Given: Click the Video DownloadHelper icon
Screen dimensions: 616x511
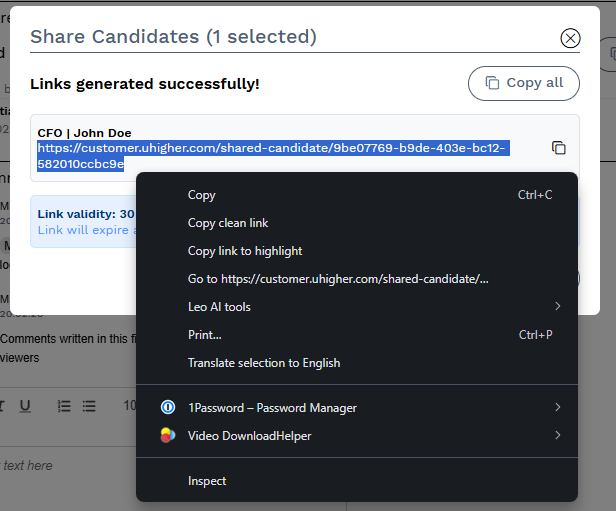Looking at the screenshot, I should coord(168,435).
